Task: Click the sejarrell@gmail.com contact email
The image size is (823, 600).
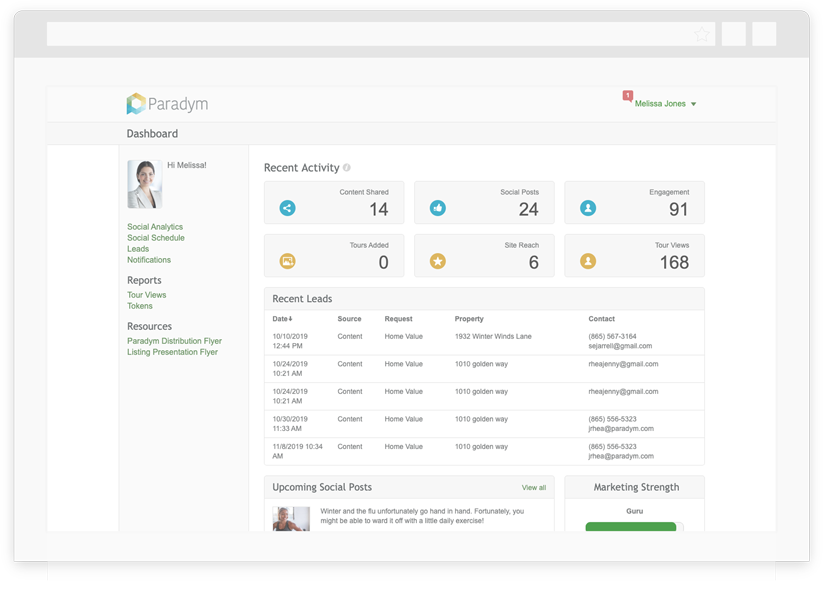Action: tap(620, 346)
